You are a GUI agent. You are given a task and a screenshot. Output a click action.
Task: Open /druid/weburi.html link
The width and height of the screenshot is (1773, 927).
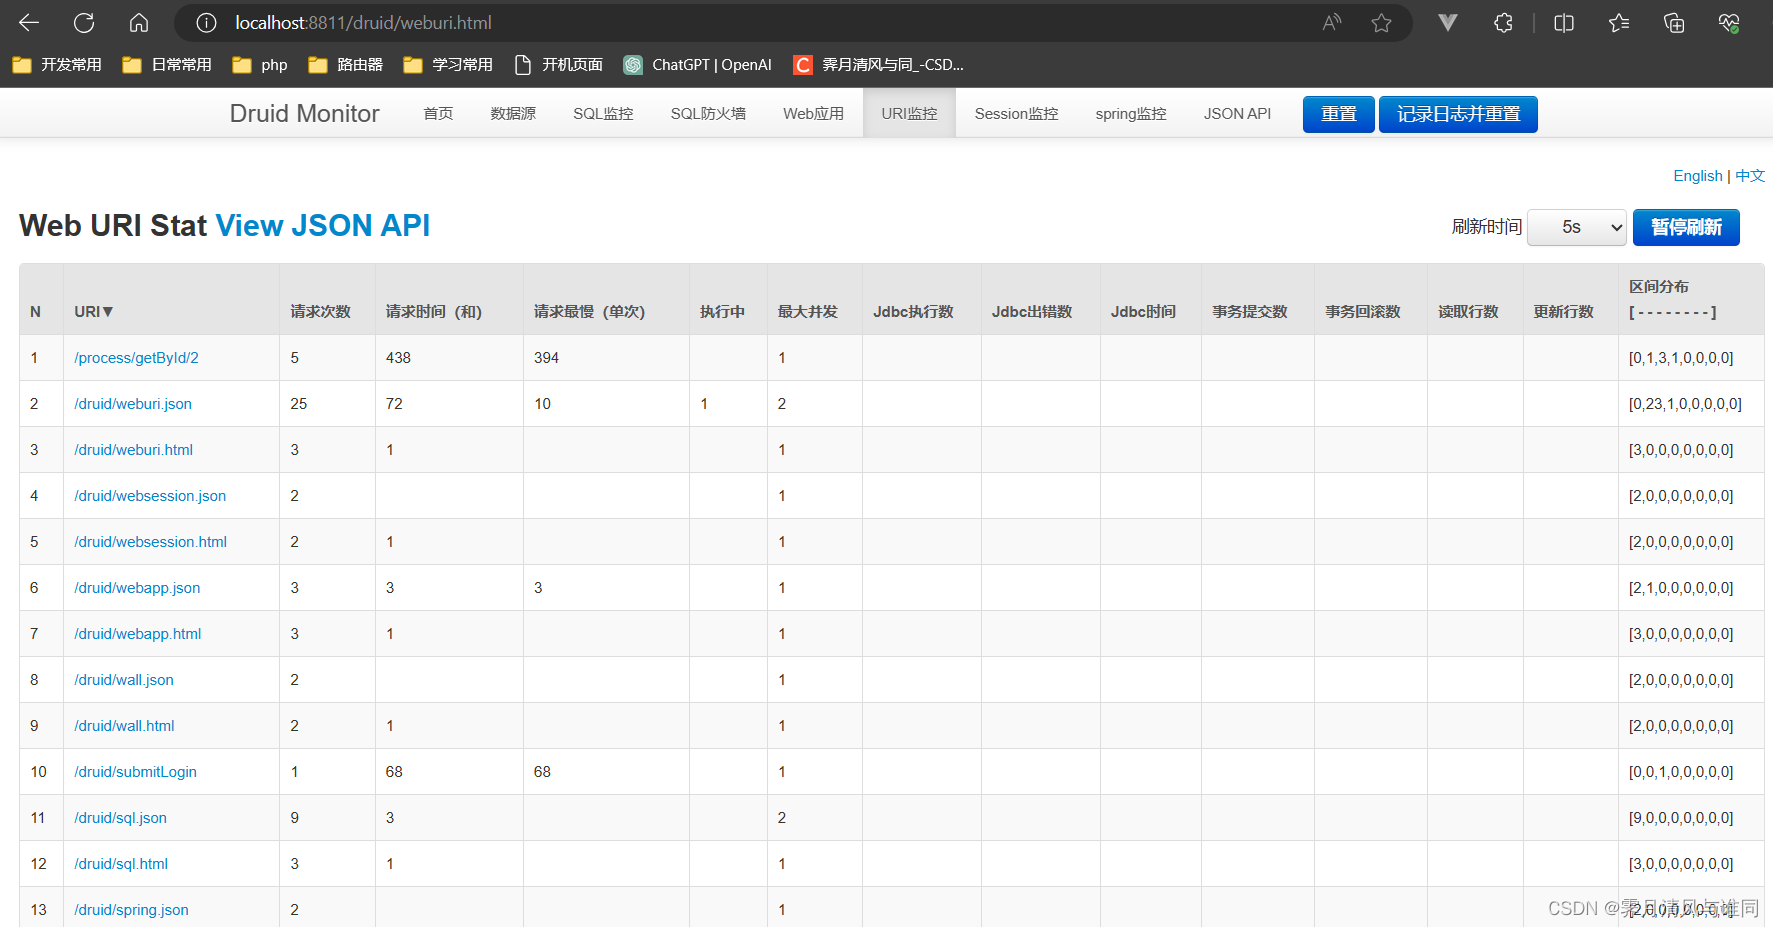pyautogui.click(x=133, y=450)
